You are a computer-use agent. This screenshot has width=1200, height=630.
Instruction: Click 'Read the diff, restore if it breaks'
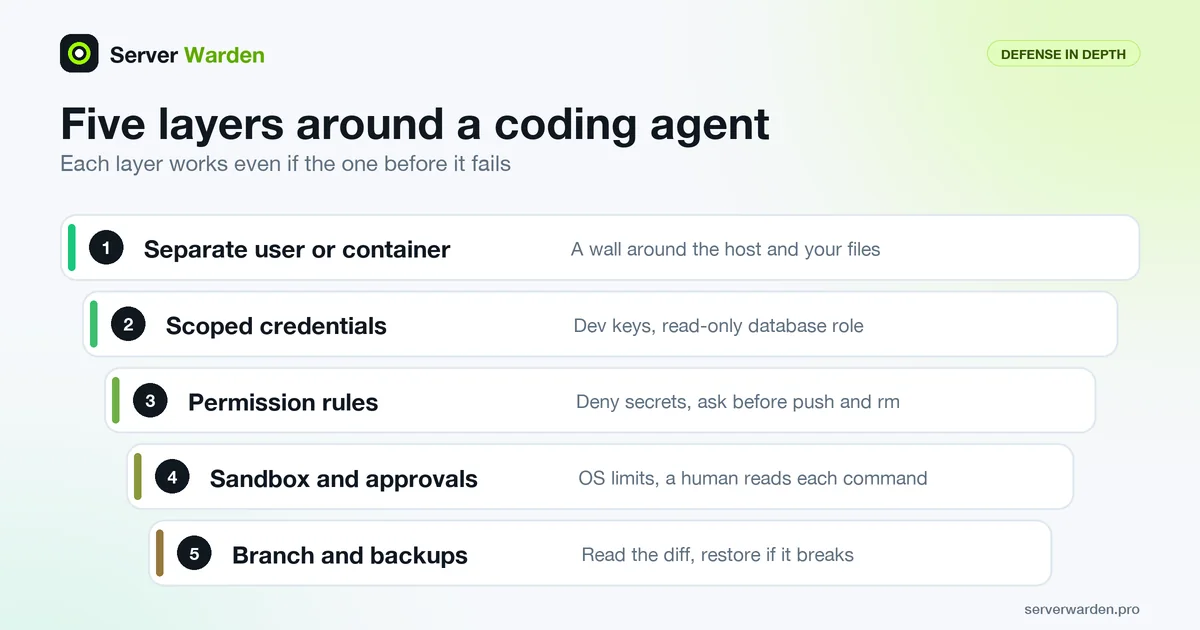[x=718, y=555]
